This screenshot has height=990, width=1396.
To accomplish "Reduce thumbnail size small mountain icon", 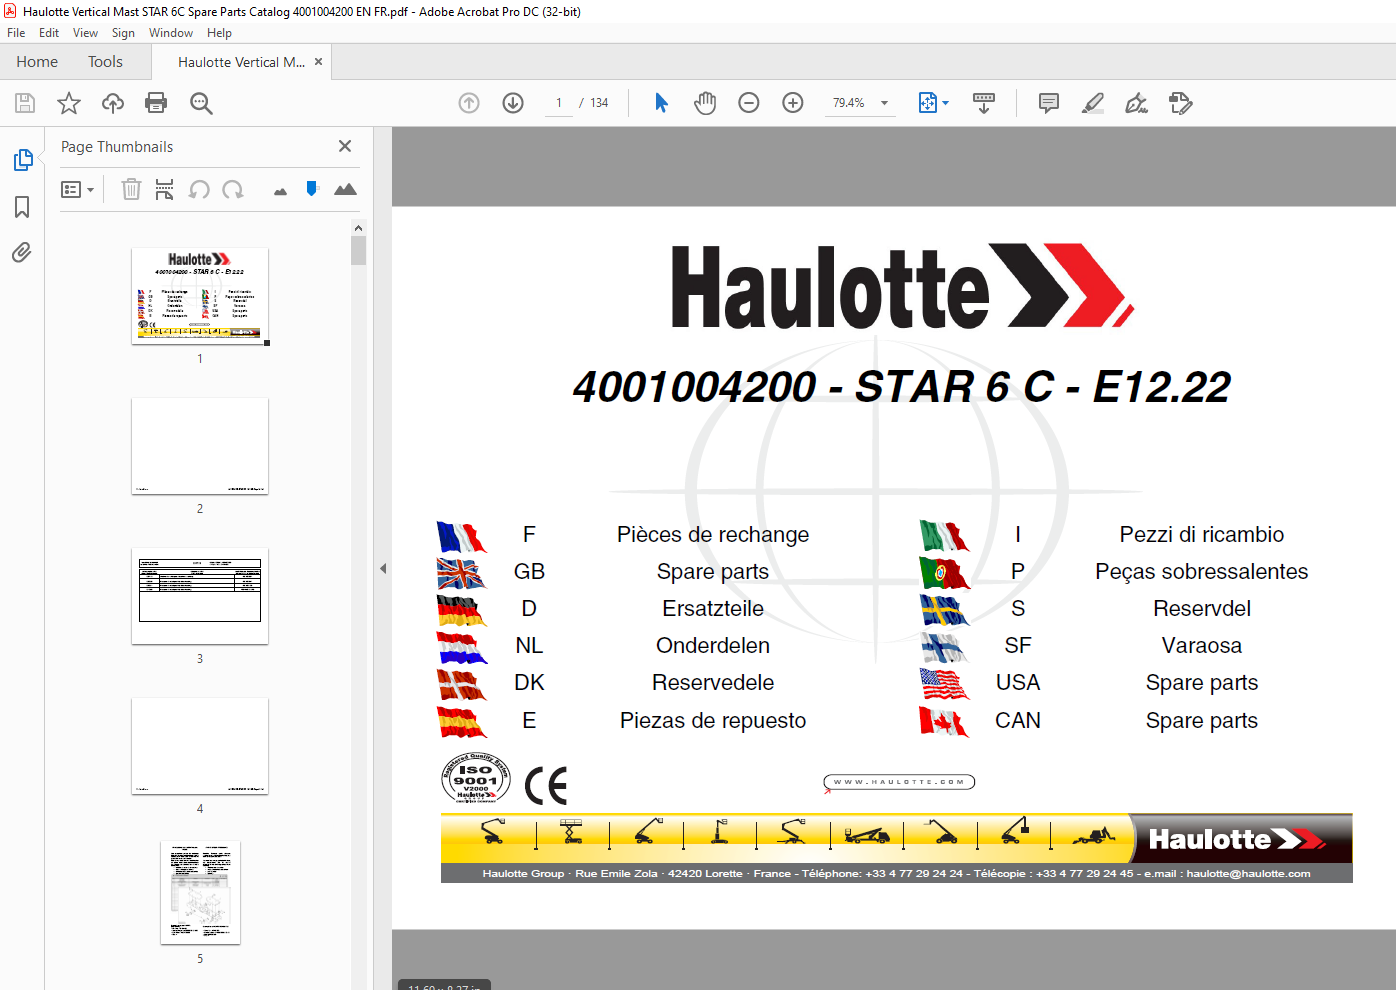I will tap(280, 191).
